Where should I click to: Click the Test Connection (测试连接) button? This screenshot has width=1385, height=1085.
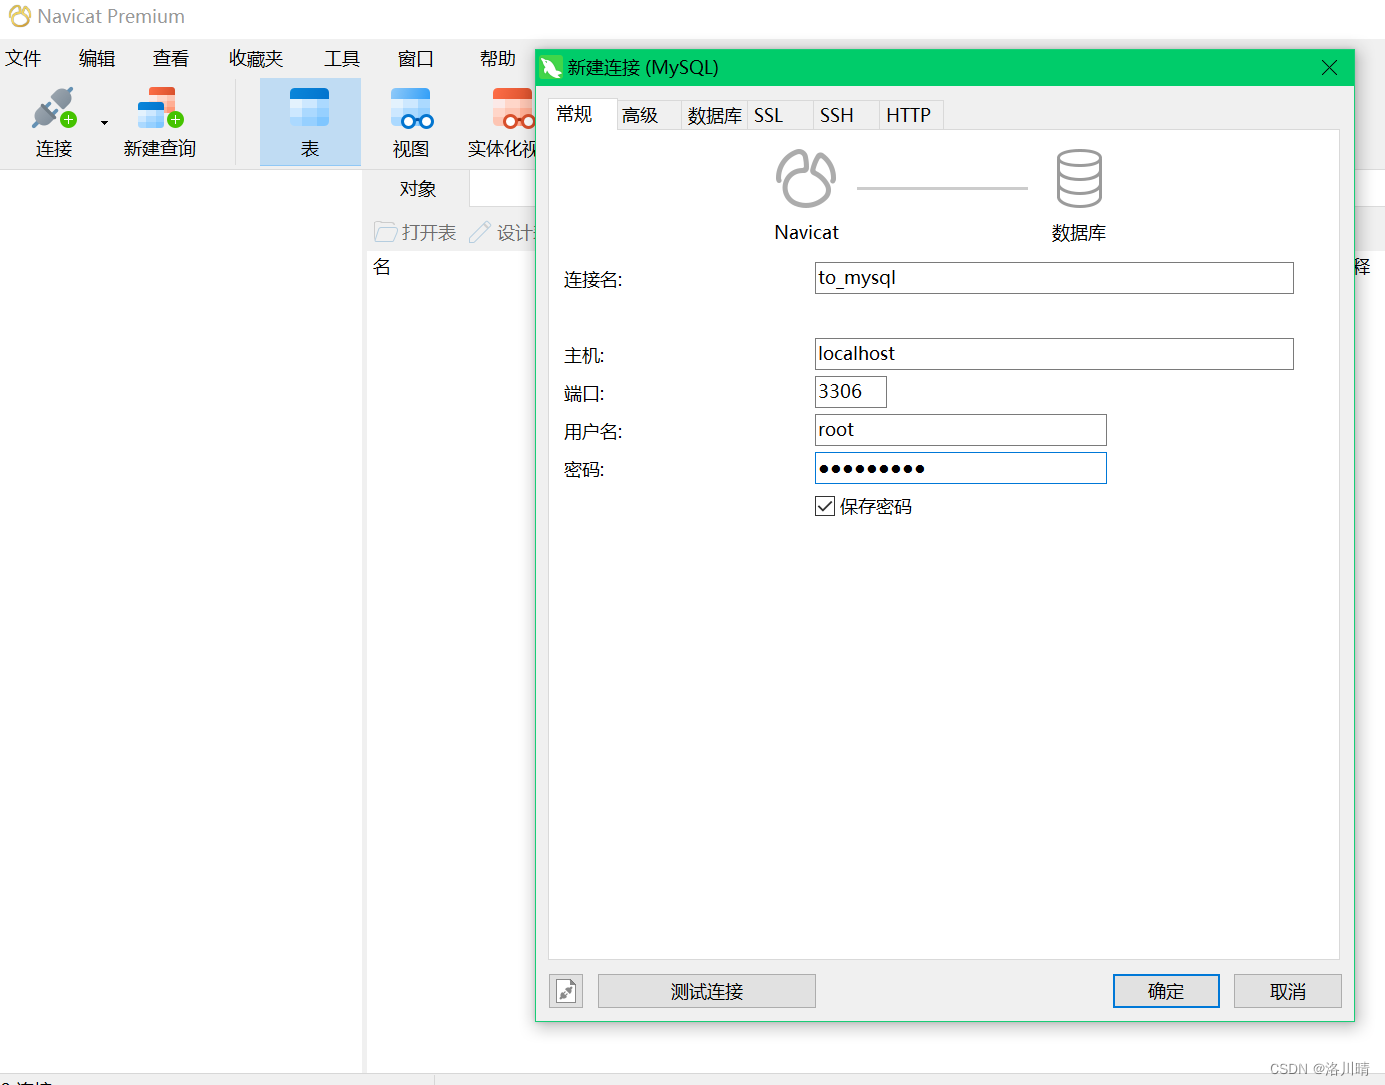[707, 991]
